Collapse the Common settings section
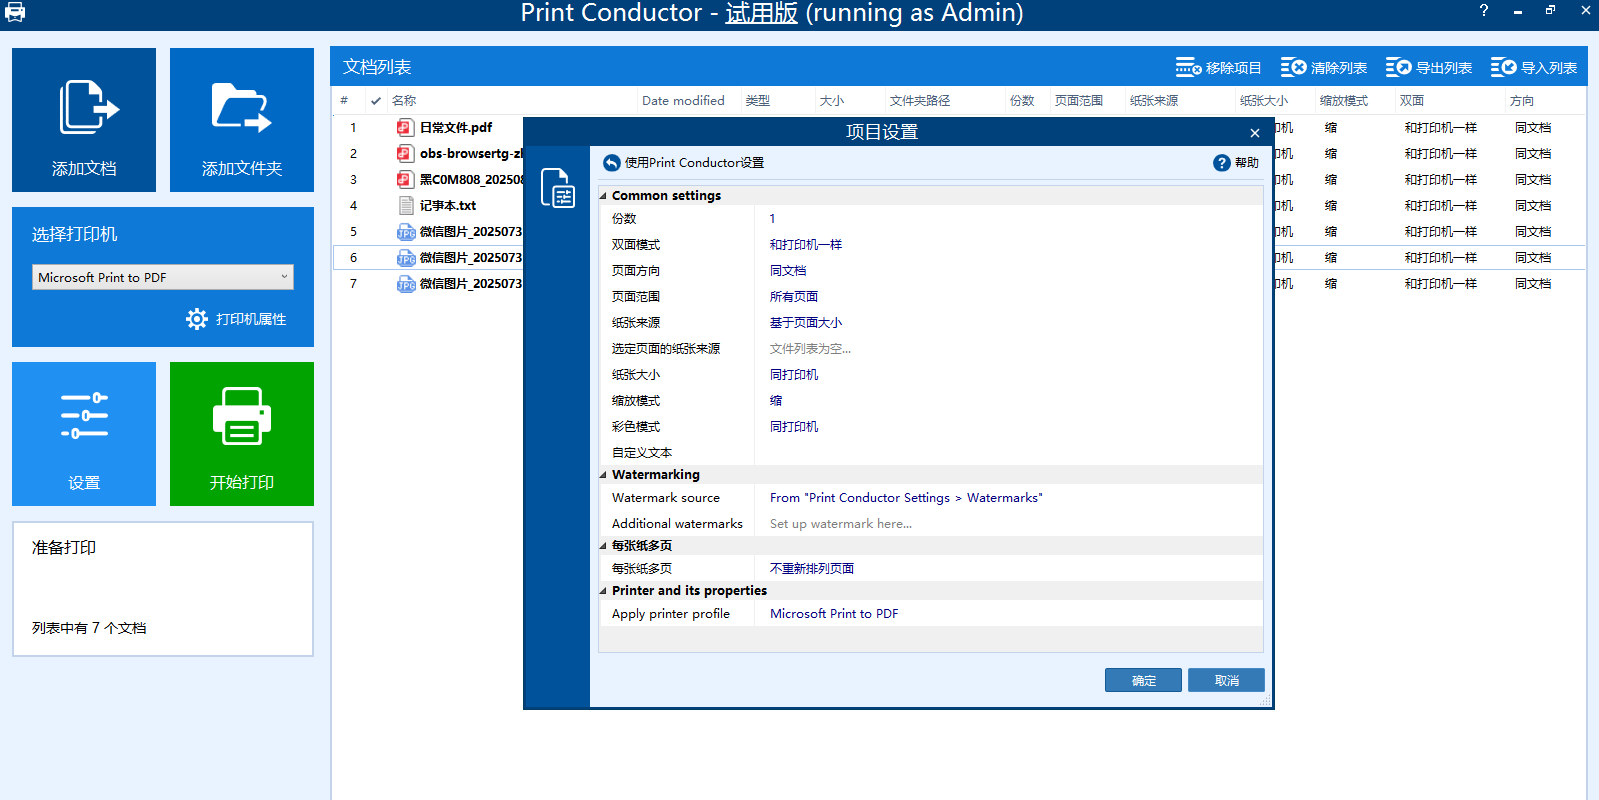 pos(603,196)
